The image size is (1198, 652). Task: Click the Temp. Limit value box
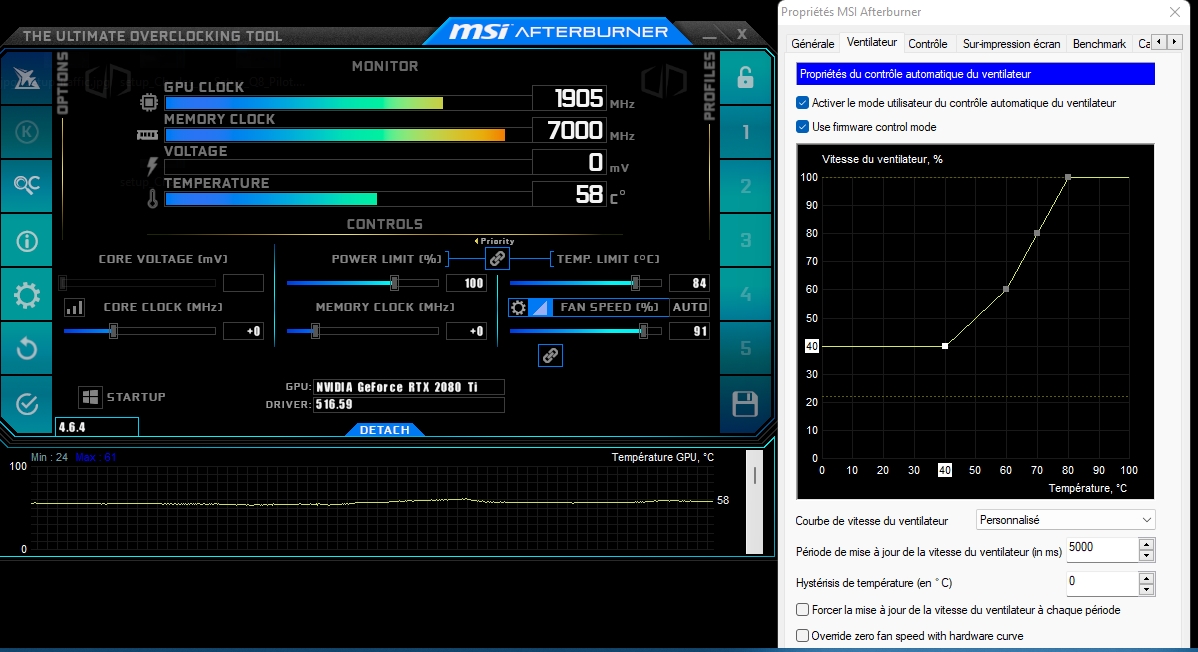coord(689,283)
